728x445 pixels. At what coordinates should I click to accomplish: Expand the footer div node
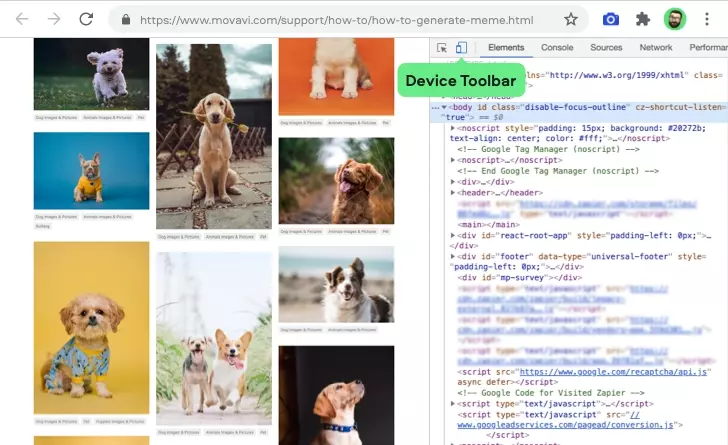[x=453, y=256]
